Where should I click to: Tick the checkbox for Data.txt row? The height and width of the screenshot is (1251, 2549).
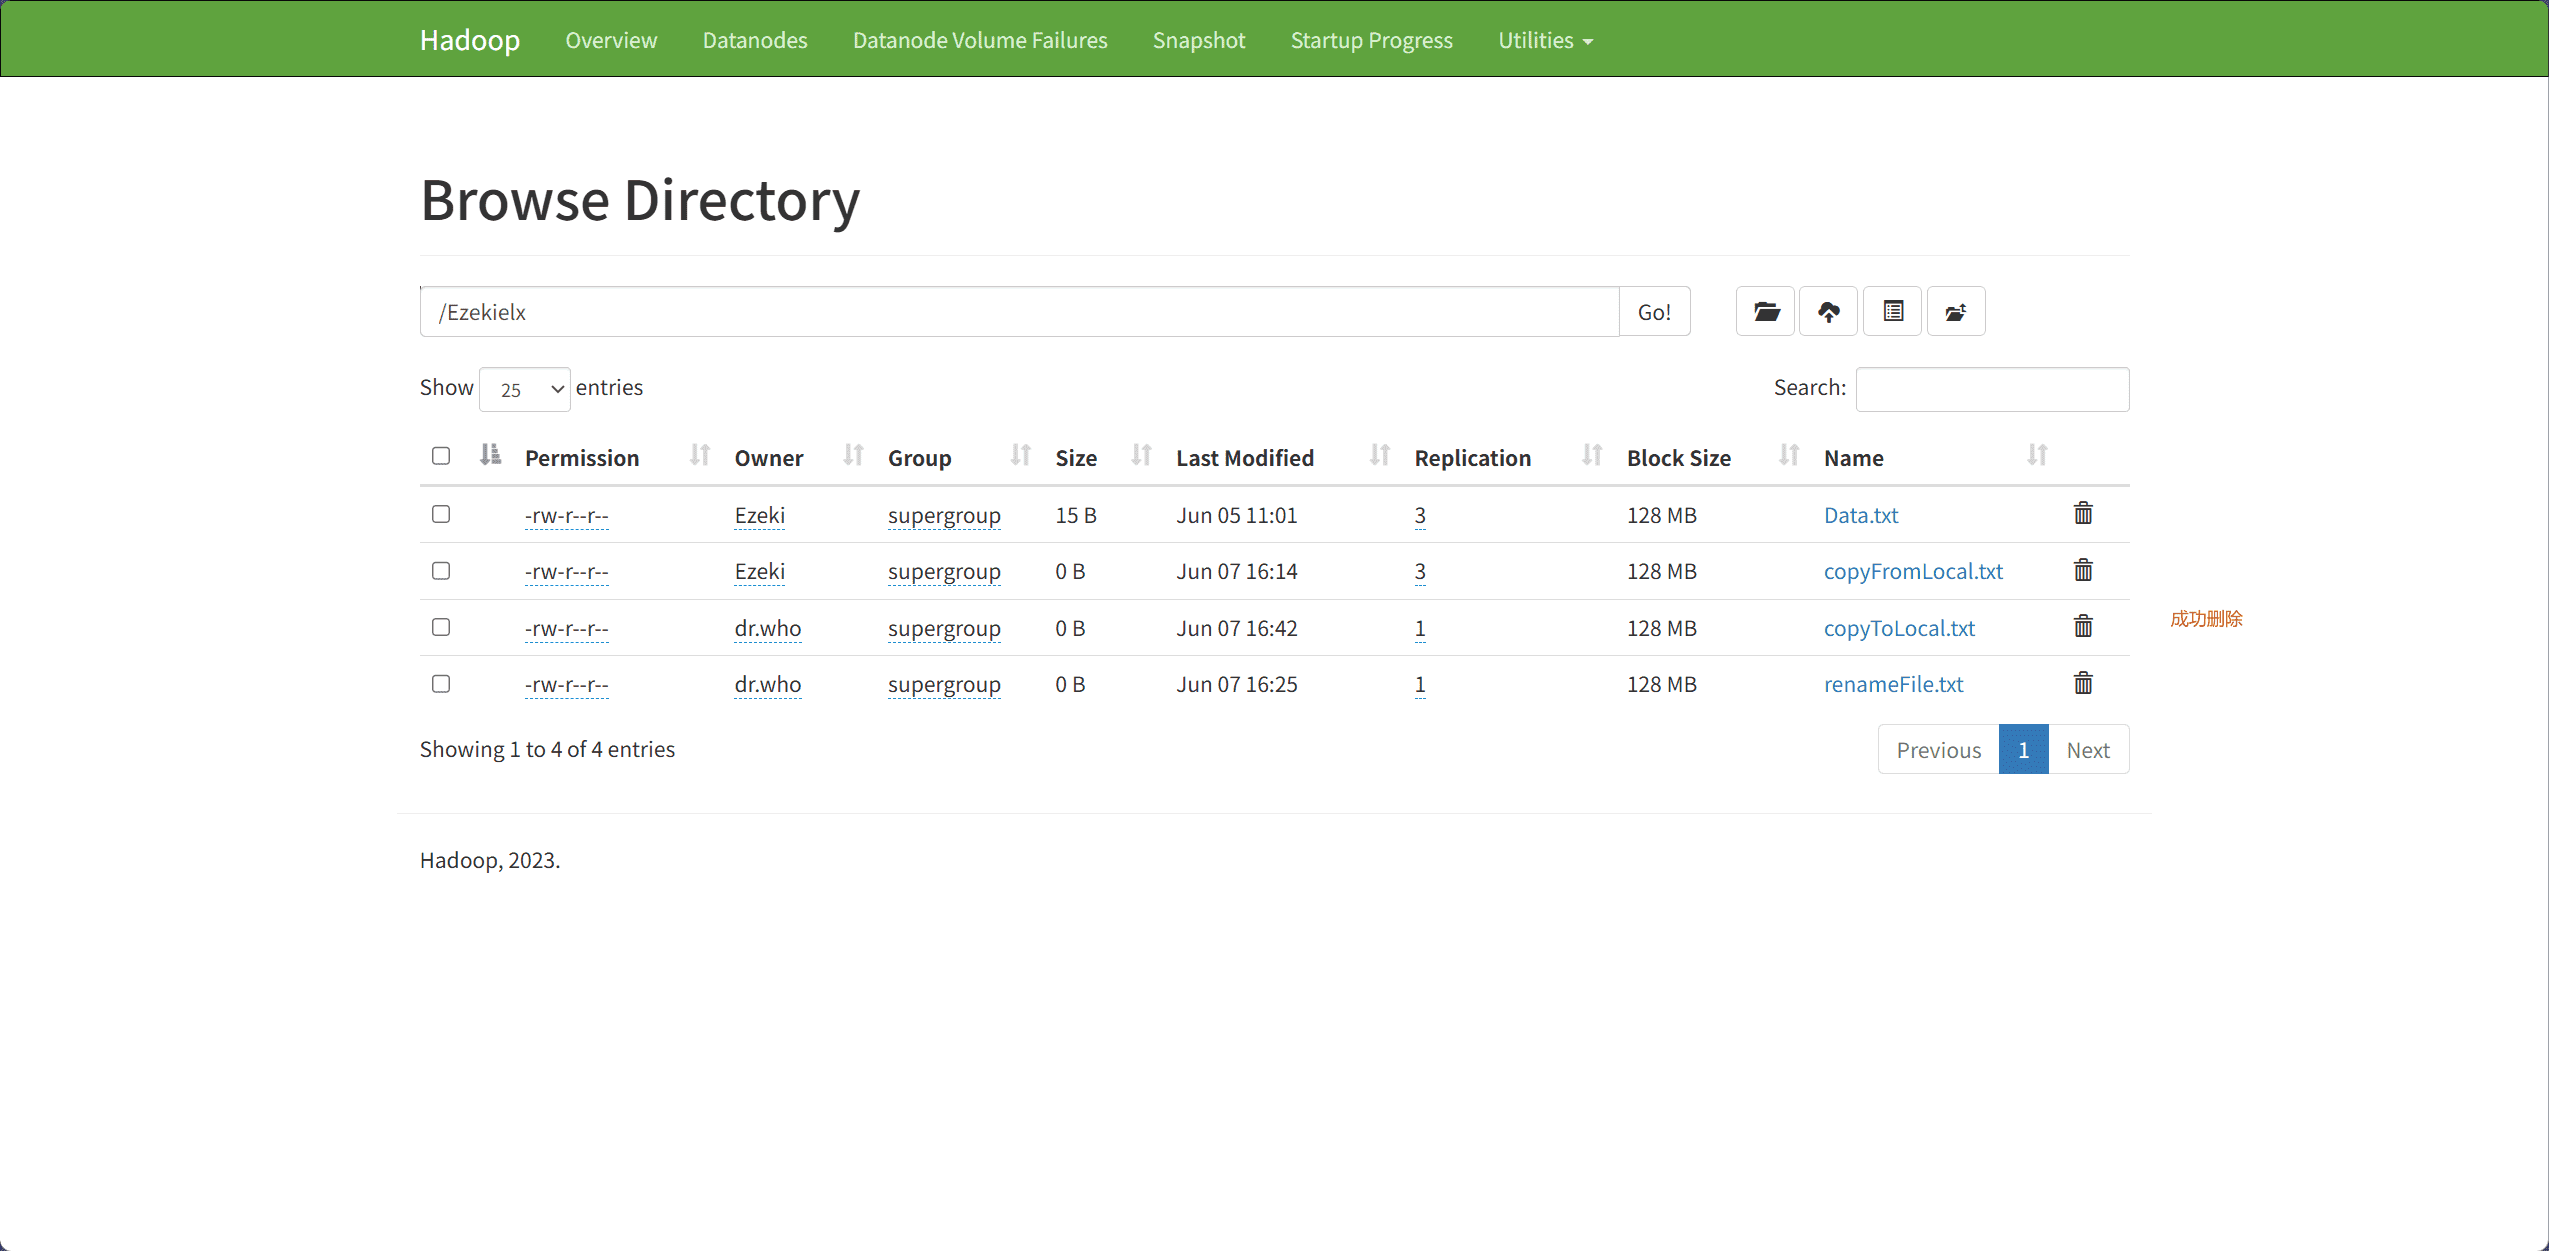click(x=441, y=514)
